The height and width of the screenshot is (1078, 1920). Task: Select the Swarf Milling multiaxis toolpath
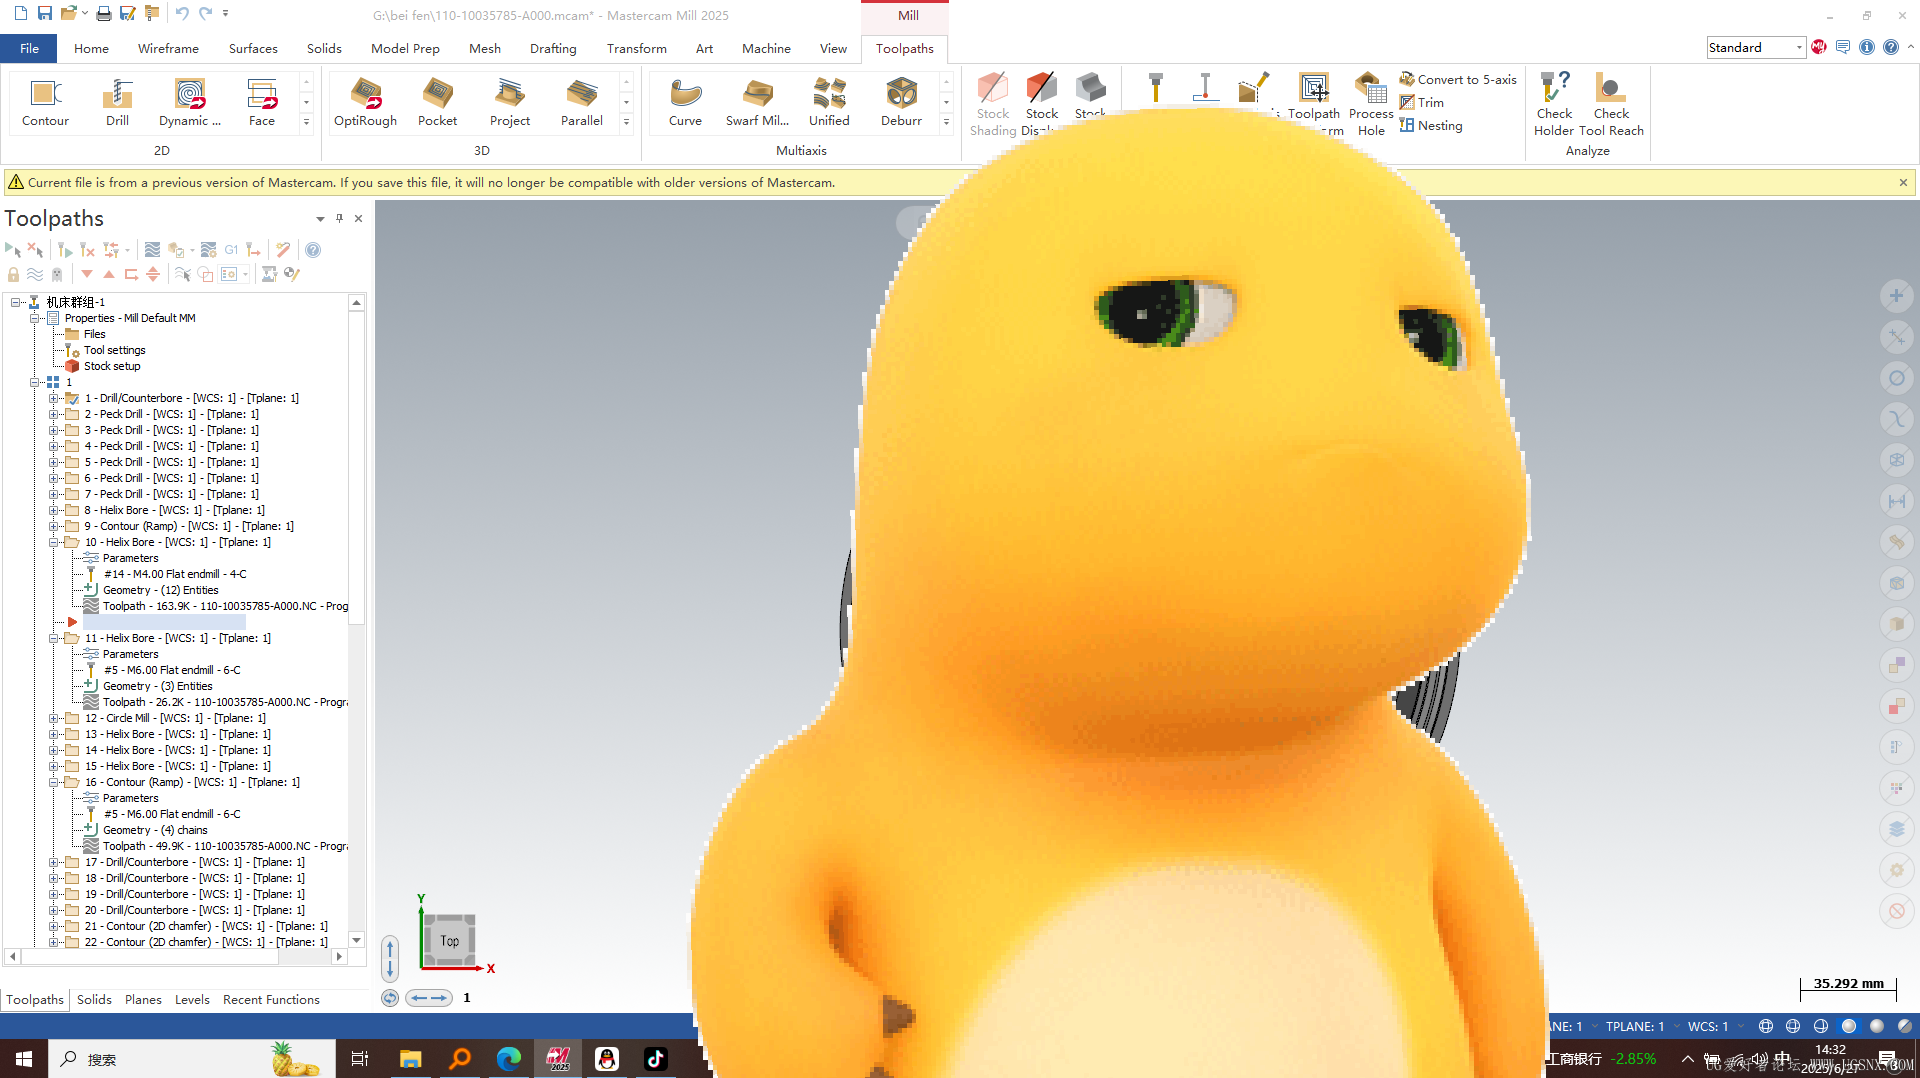pyautogui.click(x=757, y=103)
